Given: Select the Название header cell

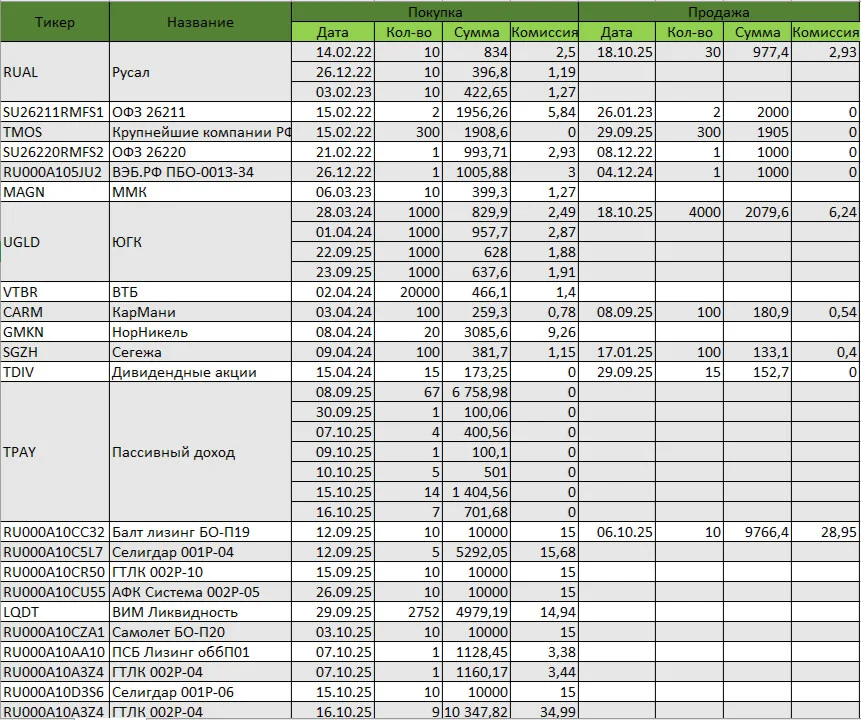Looking at the screenshot, I should coord(200,22).
